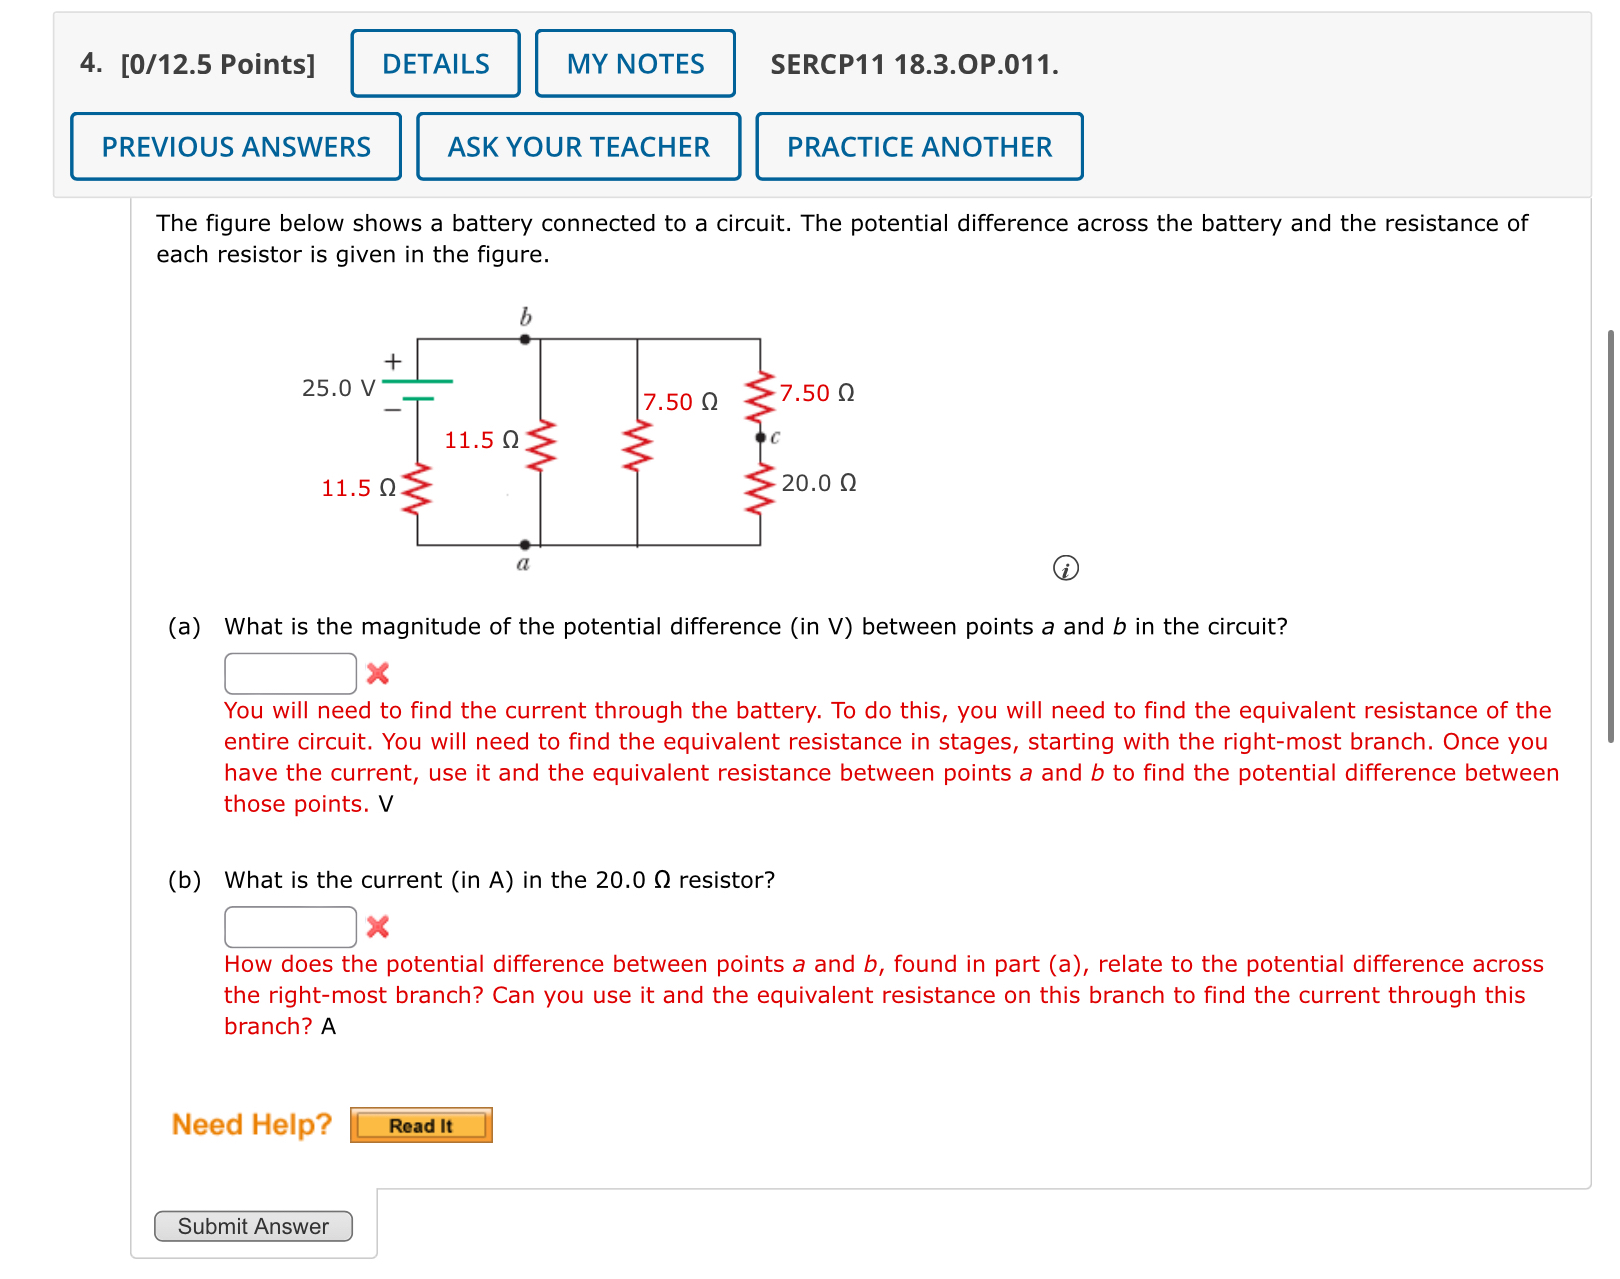Click point b on the circuit diagram
The width and height of the screenshot is (1620, 1279).
pos(524,339)
